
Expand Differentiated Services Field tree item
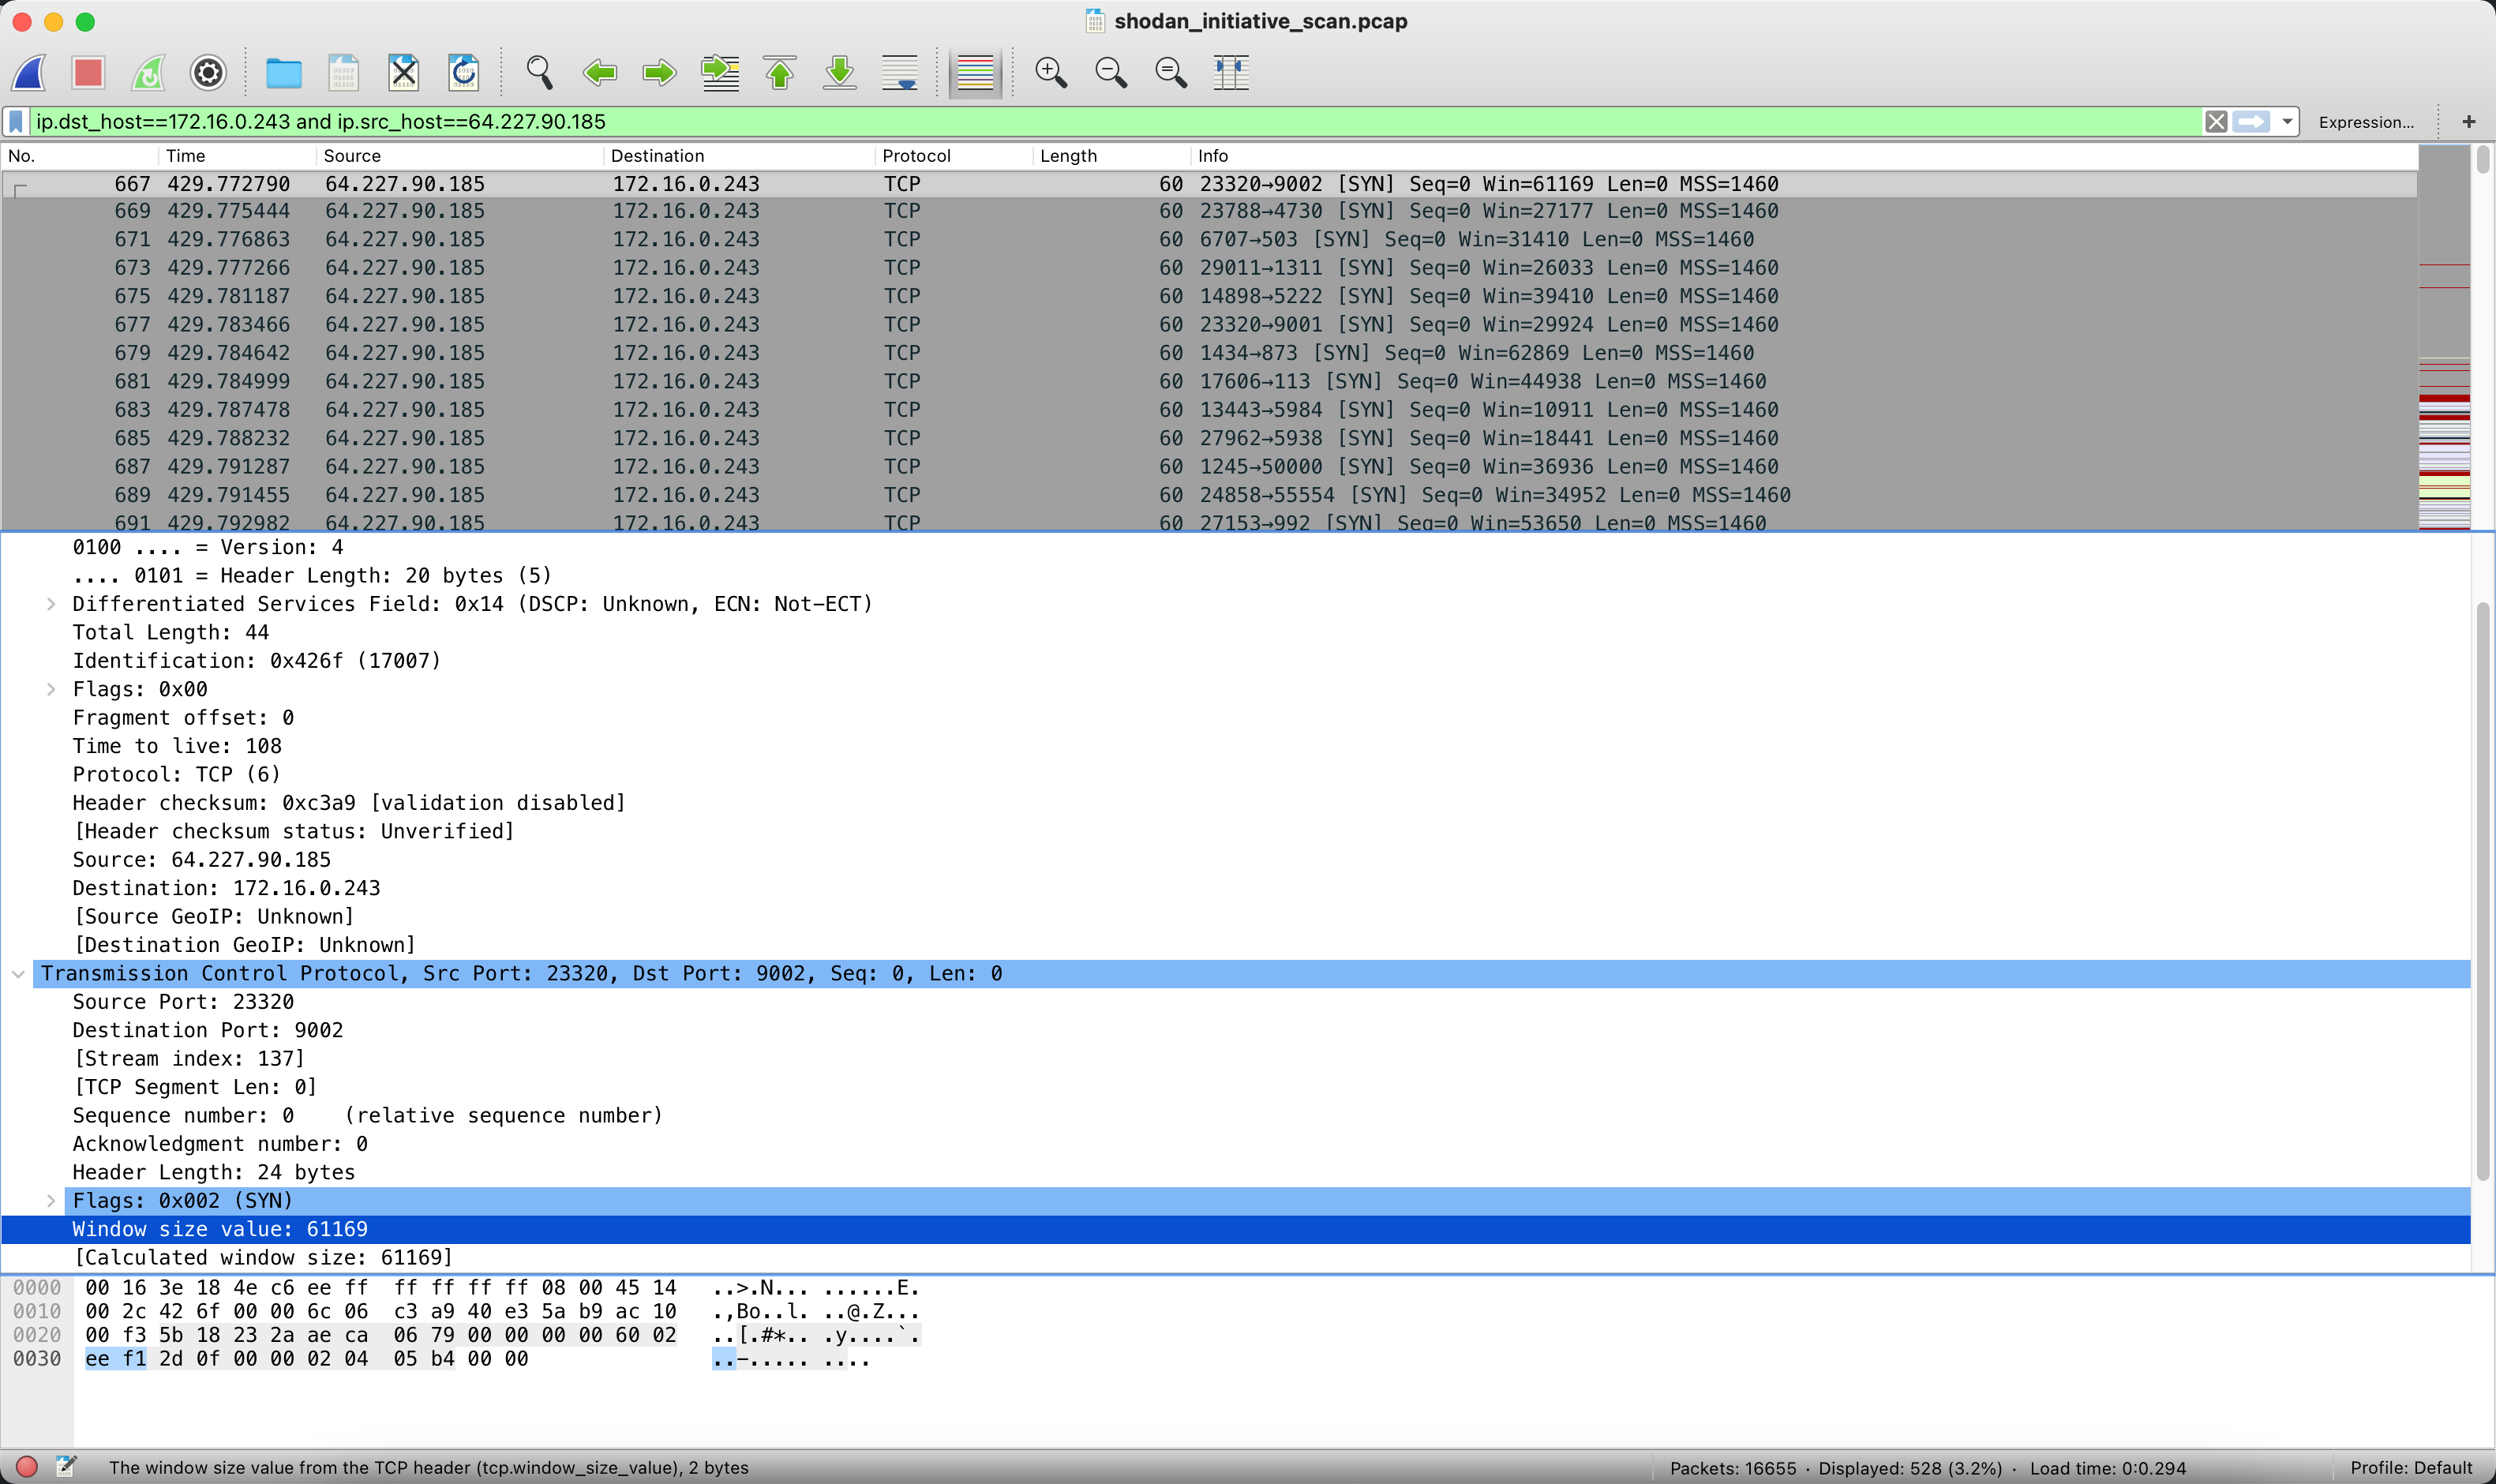tap(51, 604)
